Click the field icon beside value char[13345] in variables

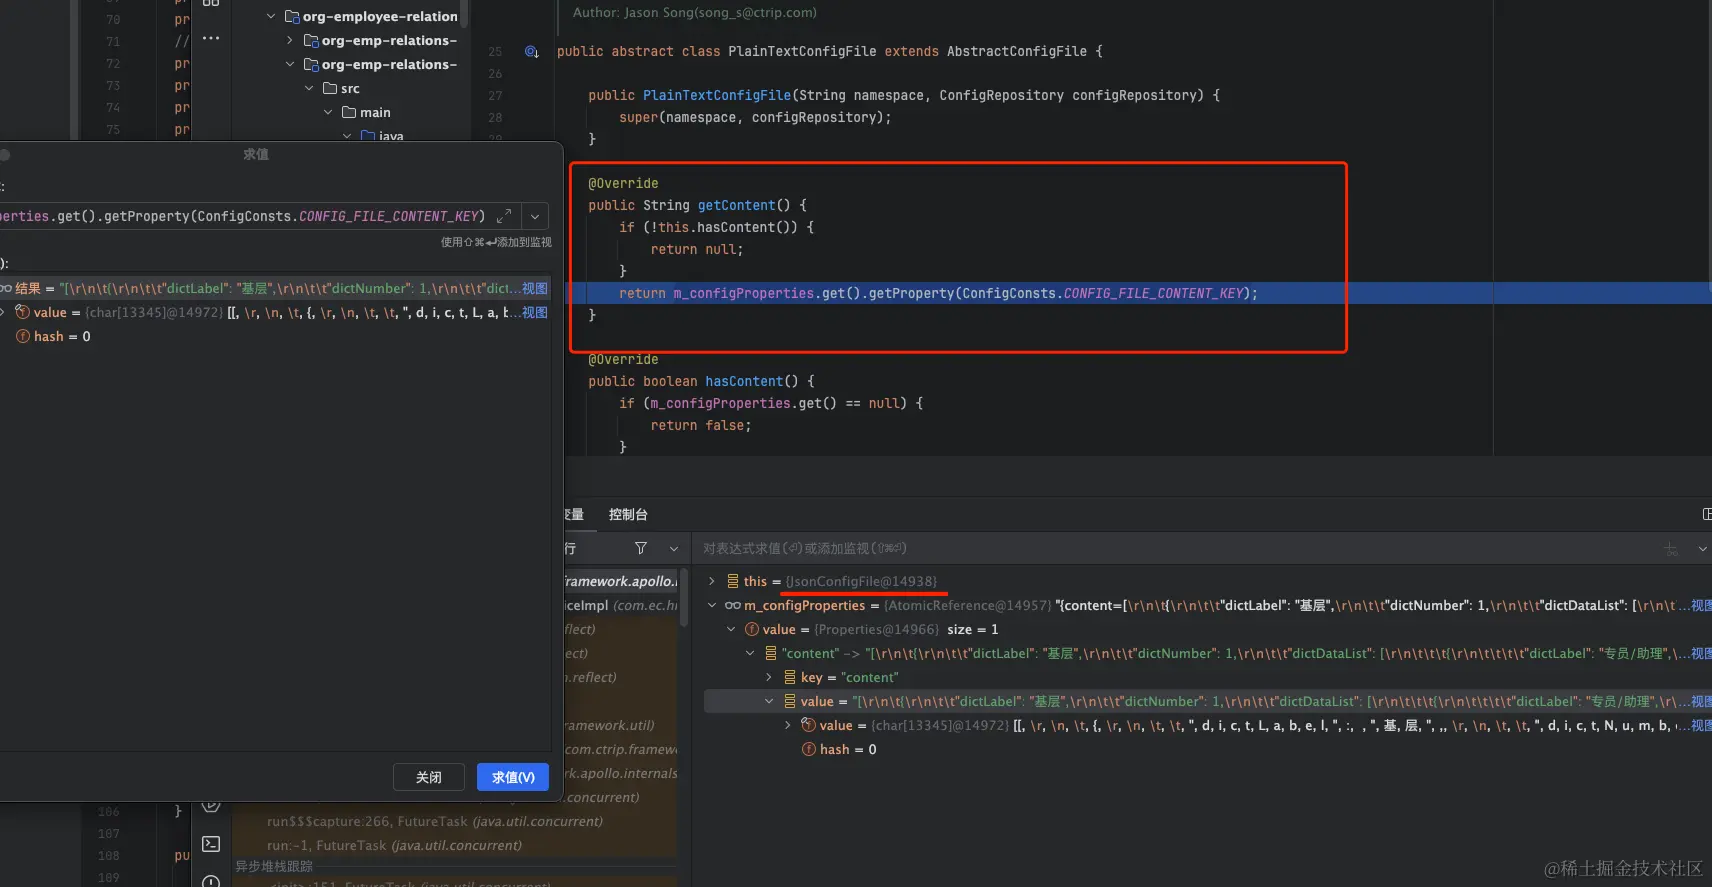808,725
